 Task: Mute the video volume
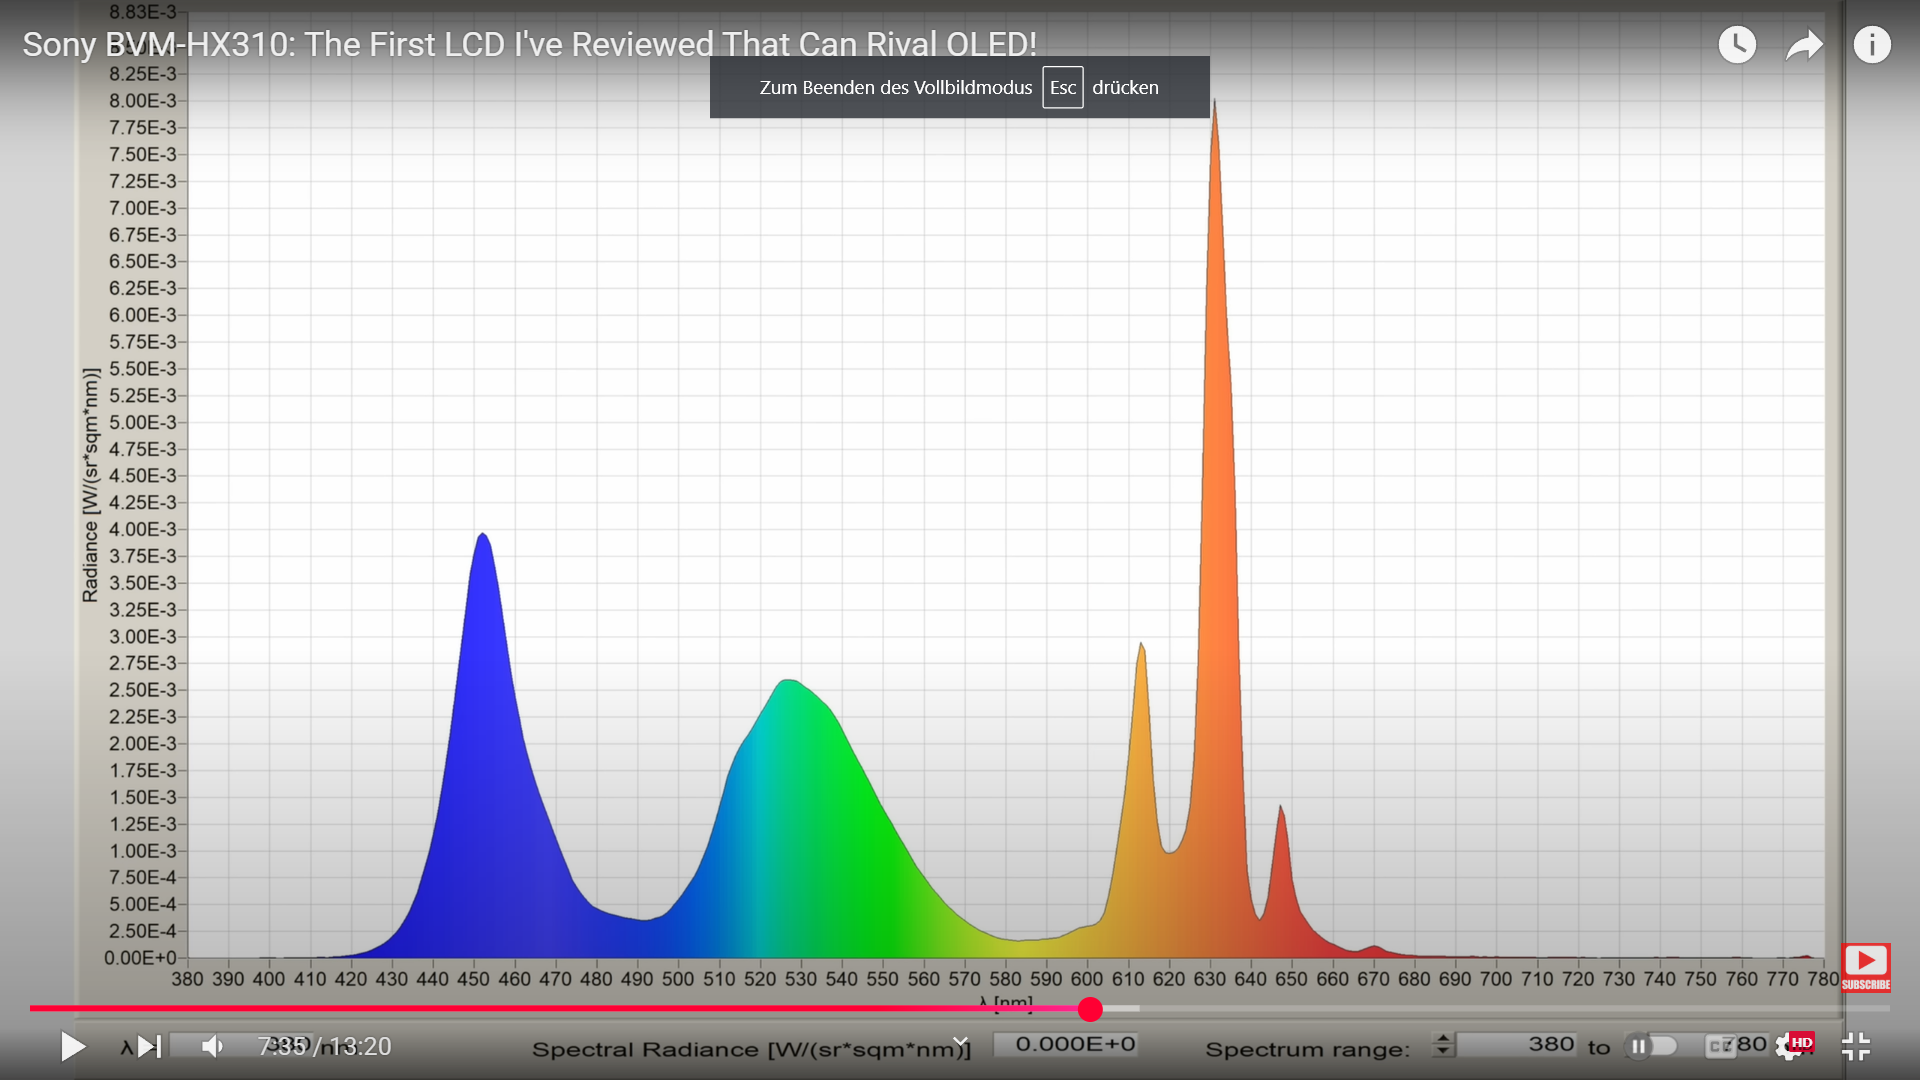pyautogui.click(x=212, y=1047)
